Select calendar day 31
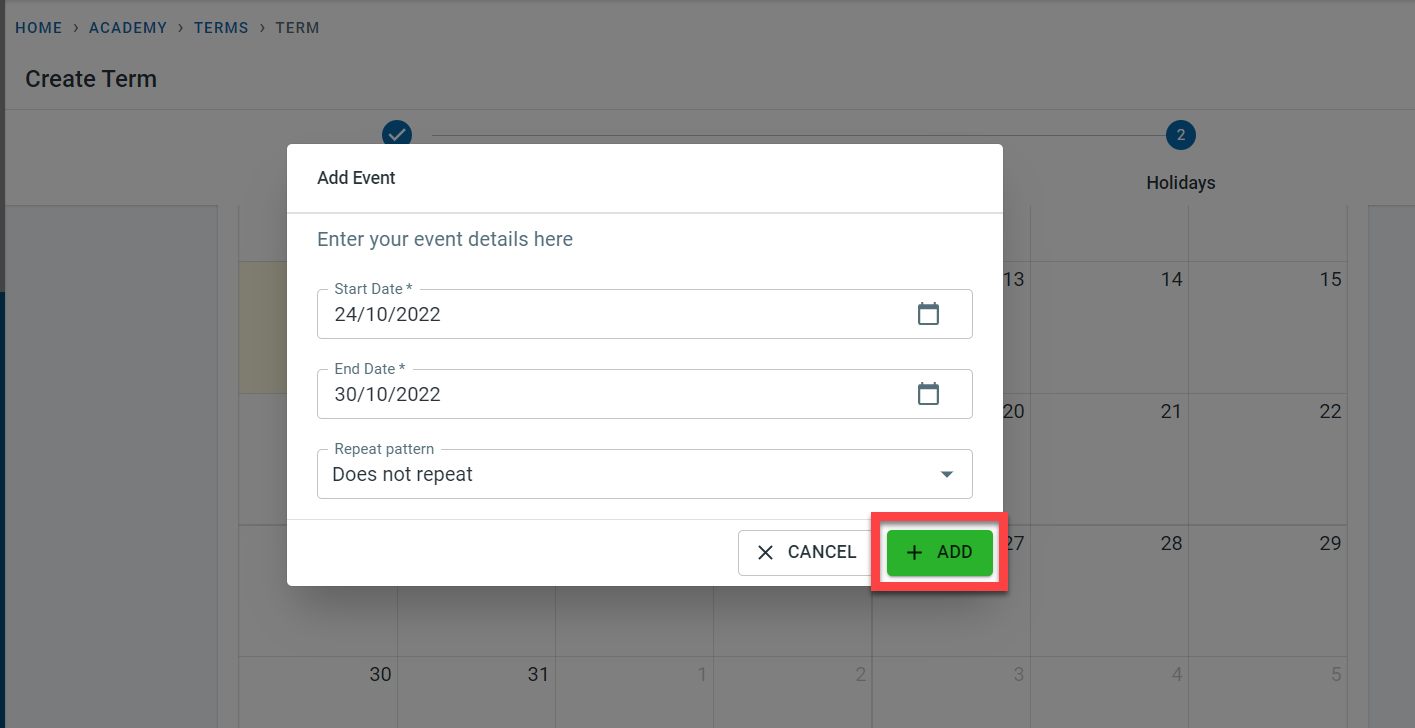Image resolution: width=1415 pixels, height=728 pixels. click(538, 675)
